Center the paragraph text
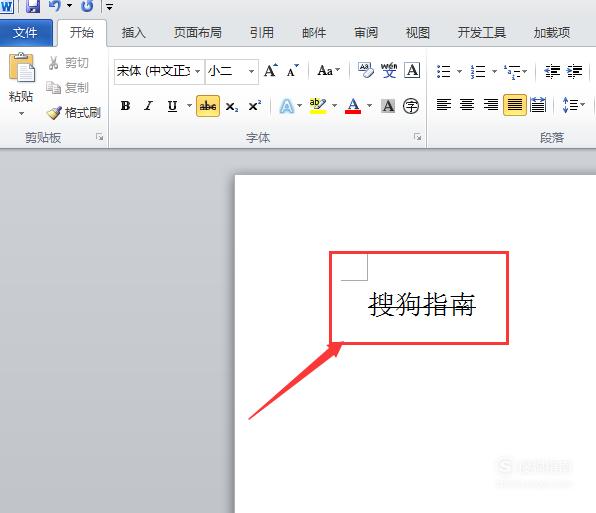596x513 pixels. [467, 104]
